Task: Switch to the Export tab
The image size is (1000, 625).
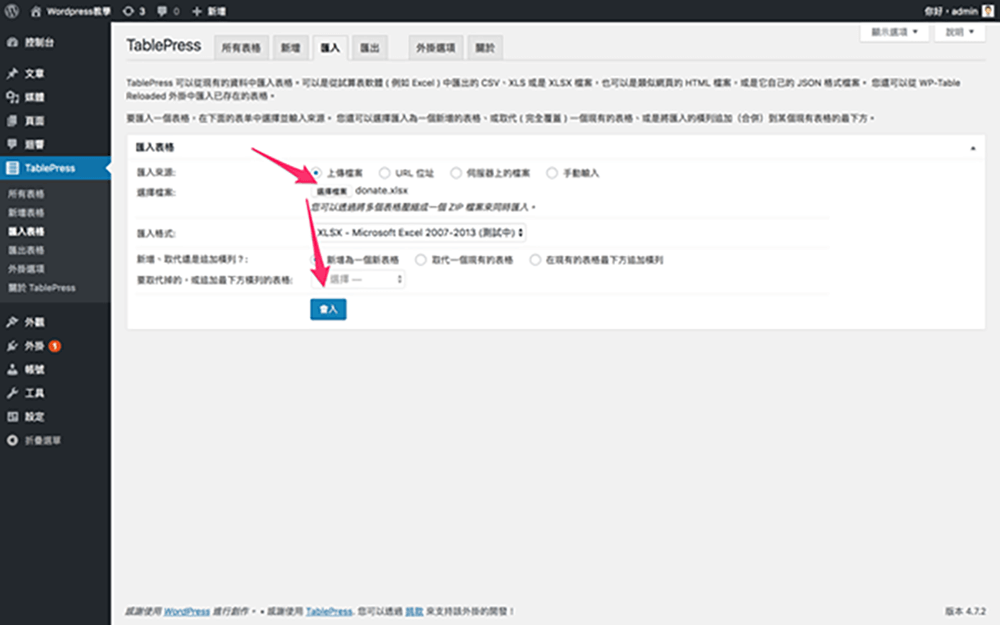Action: click(369, 48)
